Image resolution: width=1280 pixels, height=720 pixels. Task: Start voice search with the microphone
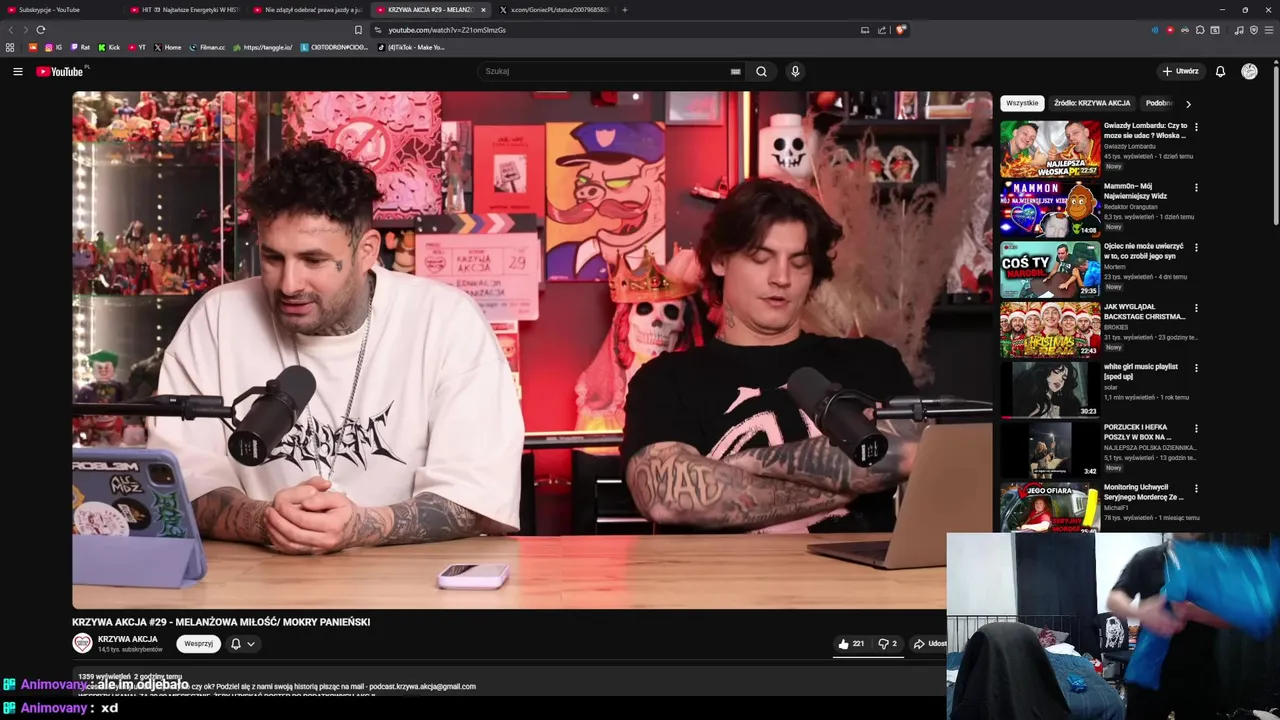point(795,71)
